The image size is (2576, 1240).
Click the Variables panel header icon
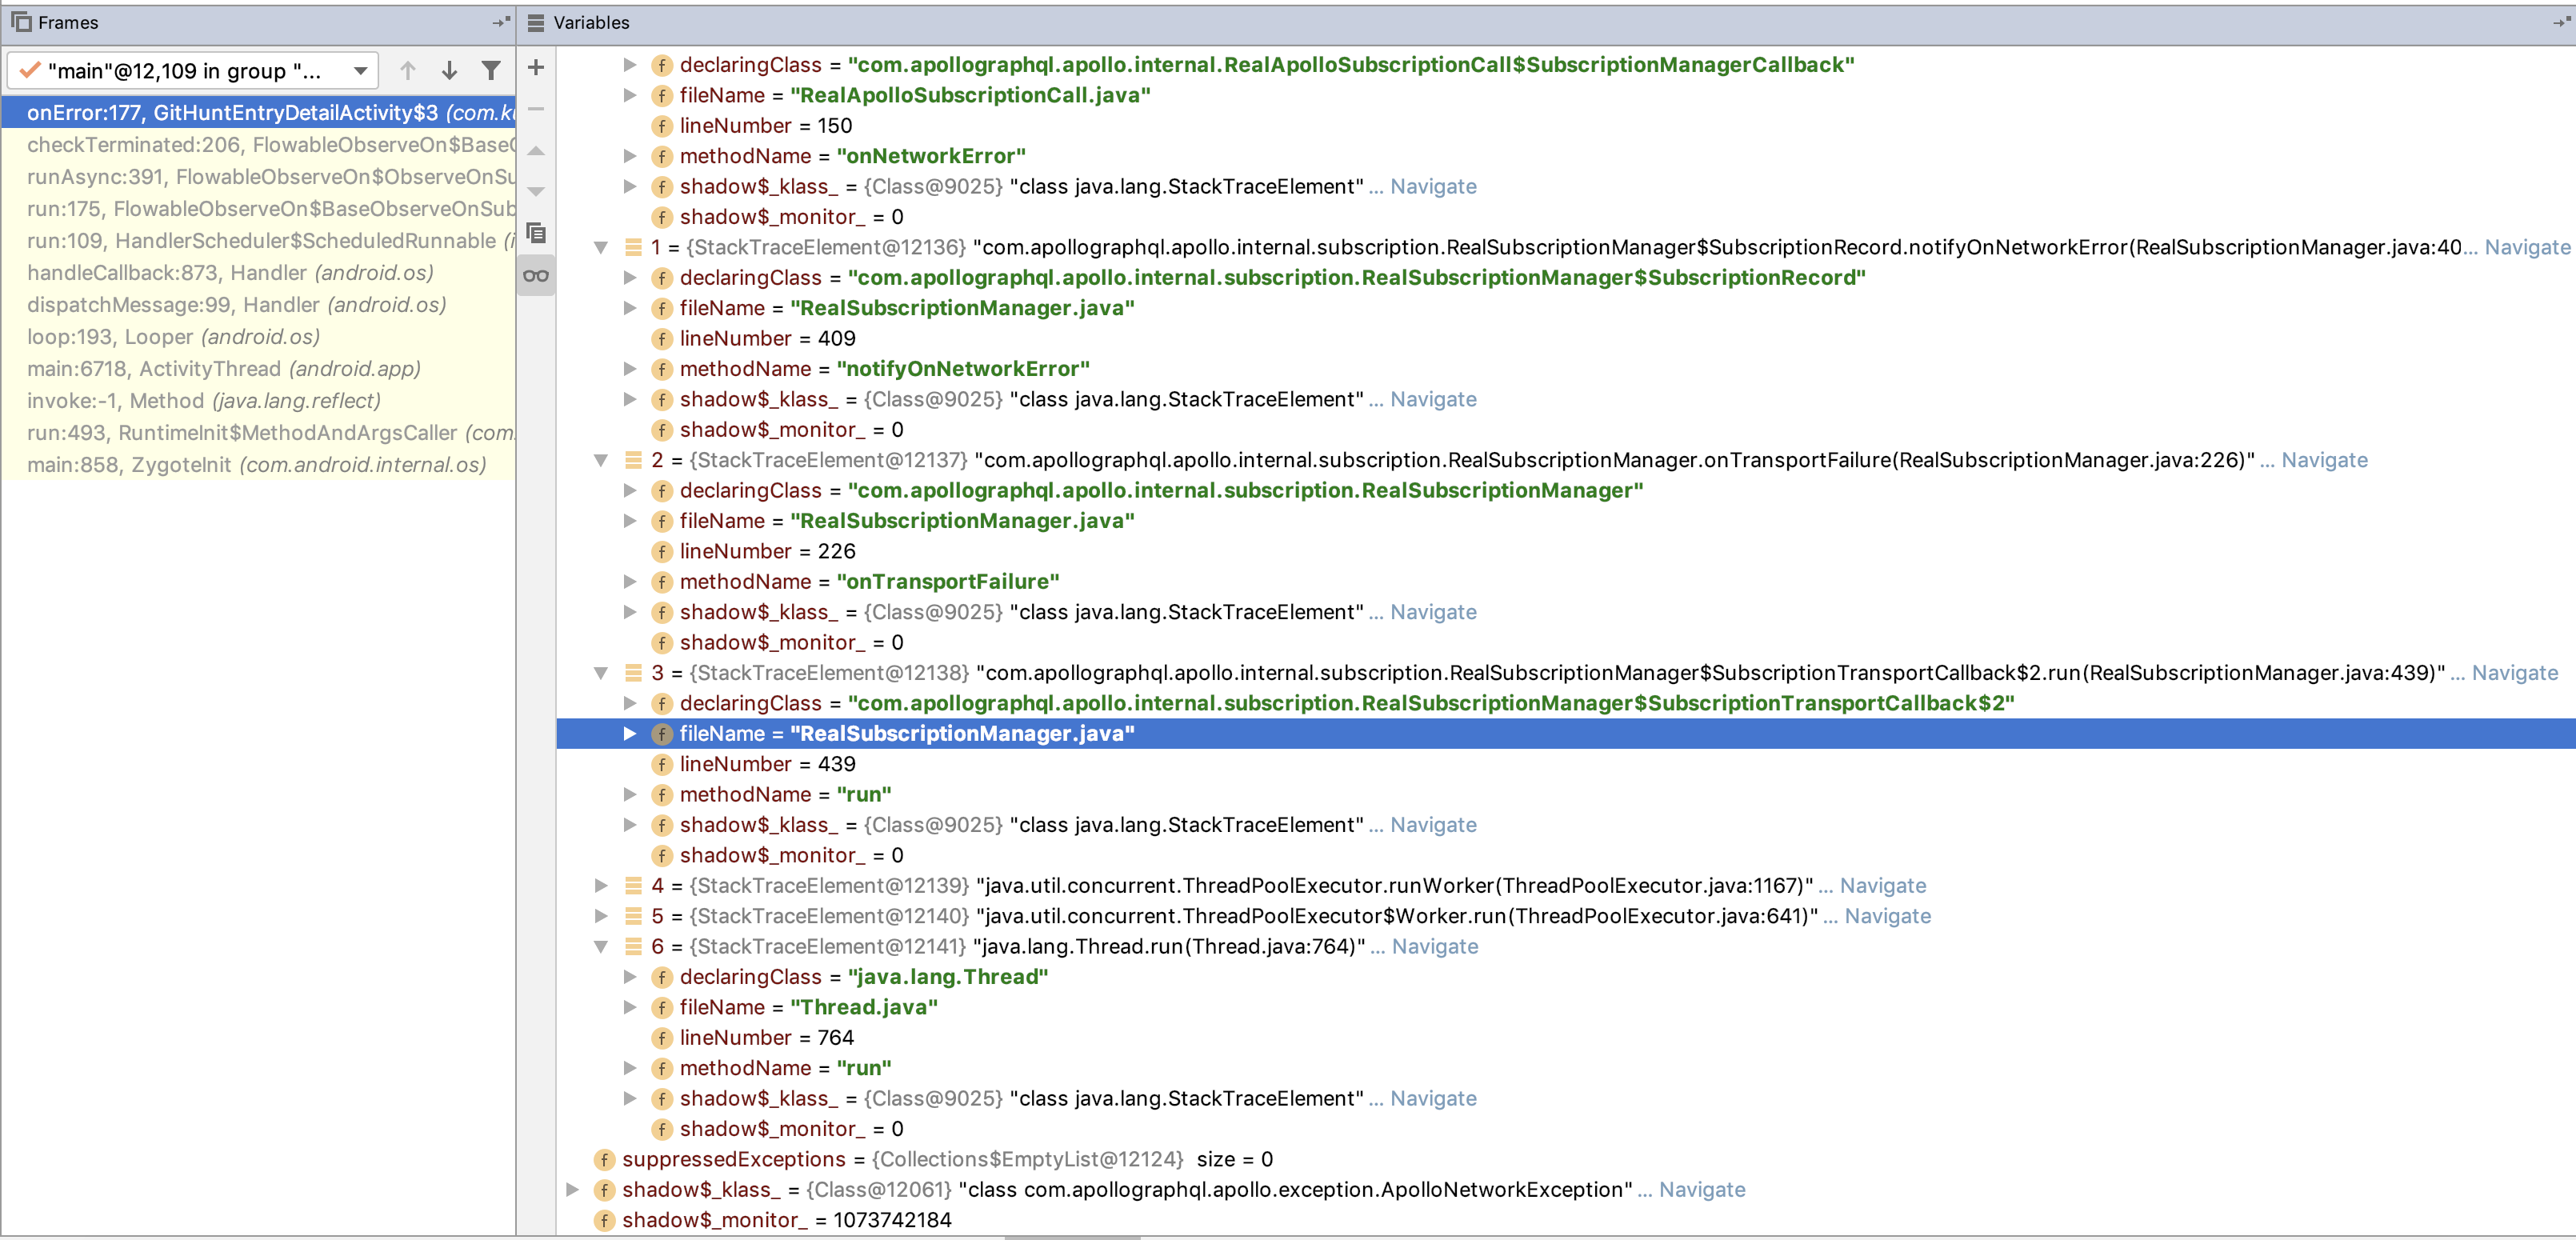[x=536, y=22]
